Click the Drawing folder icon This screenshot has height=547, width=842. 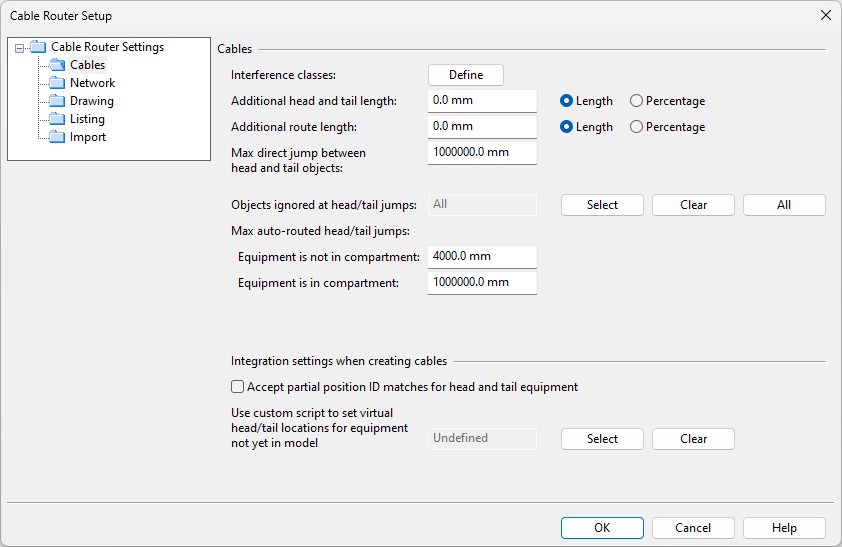57,101
